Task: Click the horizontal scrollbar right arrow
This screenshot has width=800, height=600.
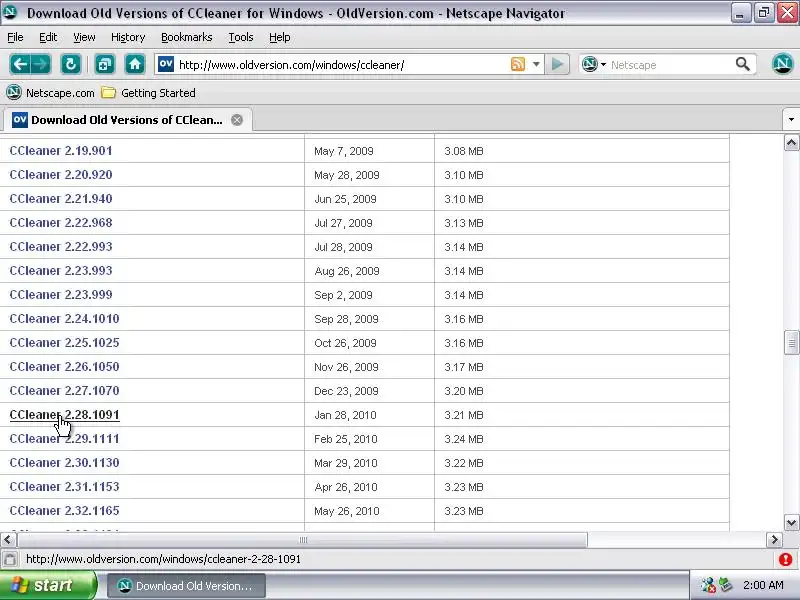Action: [774, 540]
